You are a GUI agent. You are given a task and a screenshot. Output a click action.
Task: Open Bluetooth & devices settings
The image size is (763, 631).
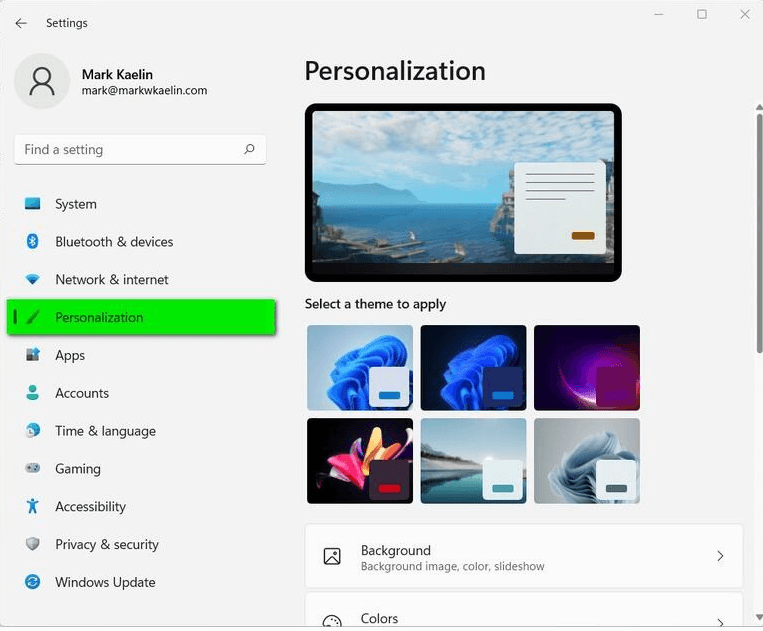(x=141, y=242)
